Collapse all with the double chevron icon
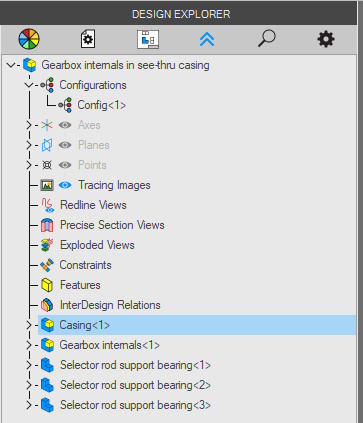This screenshot has height=423, width=363. click(207, 39)
